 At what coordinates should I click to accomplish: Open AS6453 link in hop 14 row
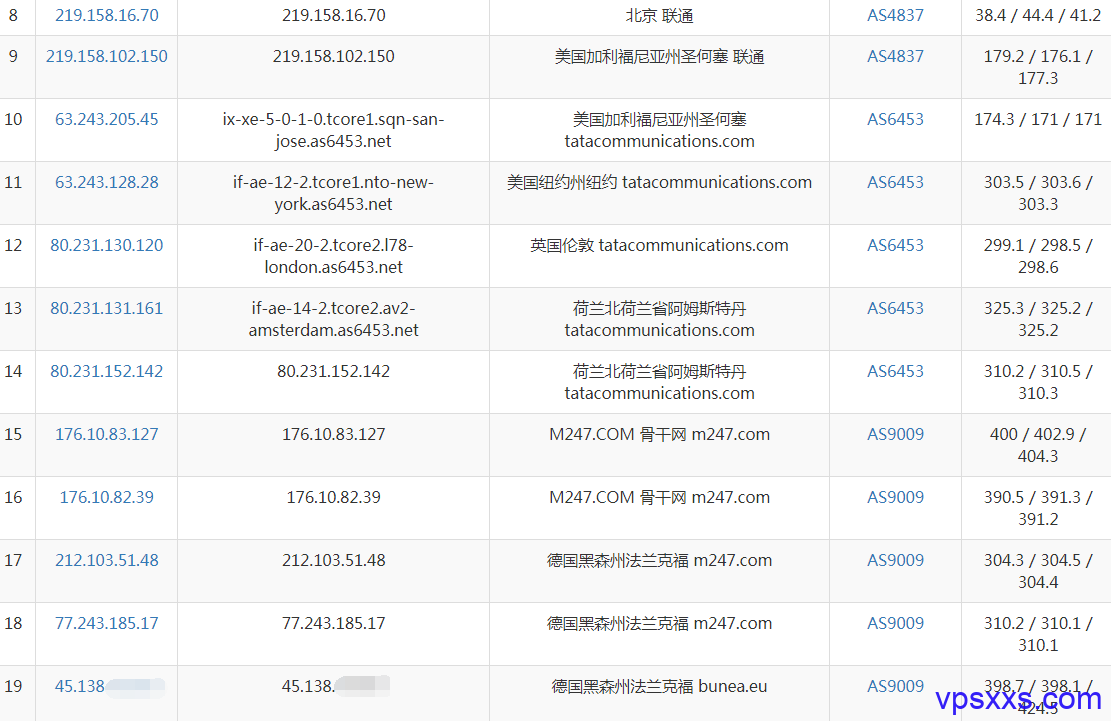895,372
